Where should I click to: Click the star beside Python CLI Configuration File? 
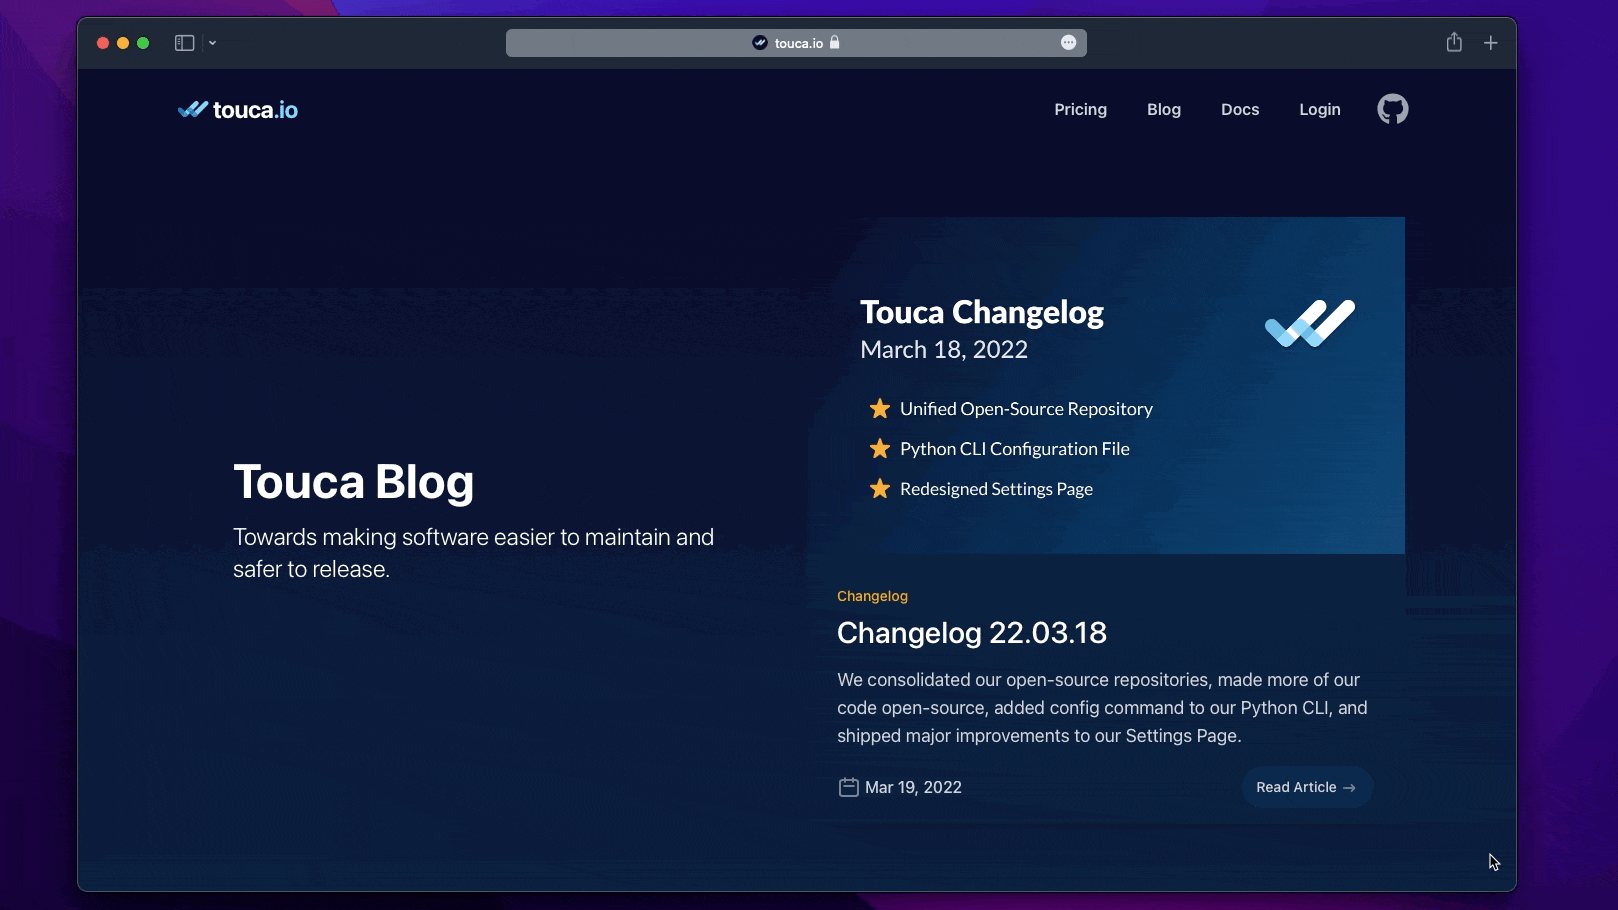pyautogui.click(x=879, y=448)
